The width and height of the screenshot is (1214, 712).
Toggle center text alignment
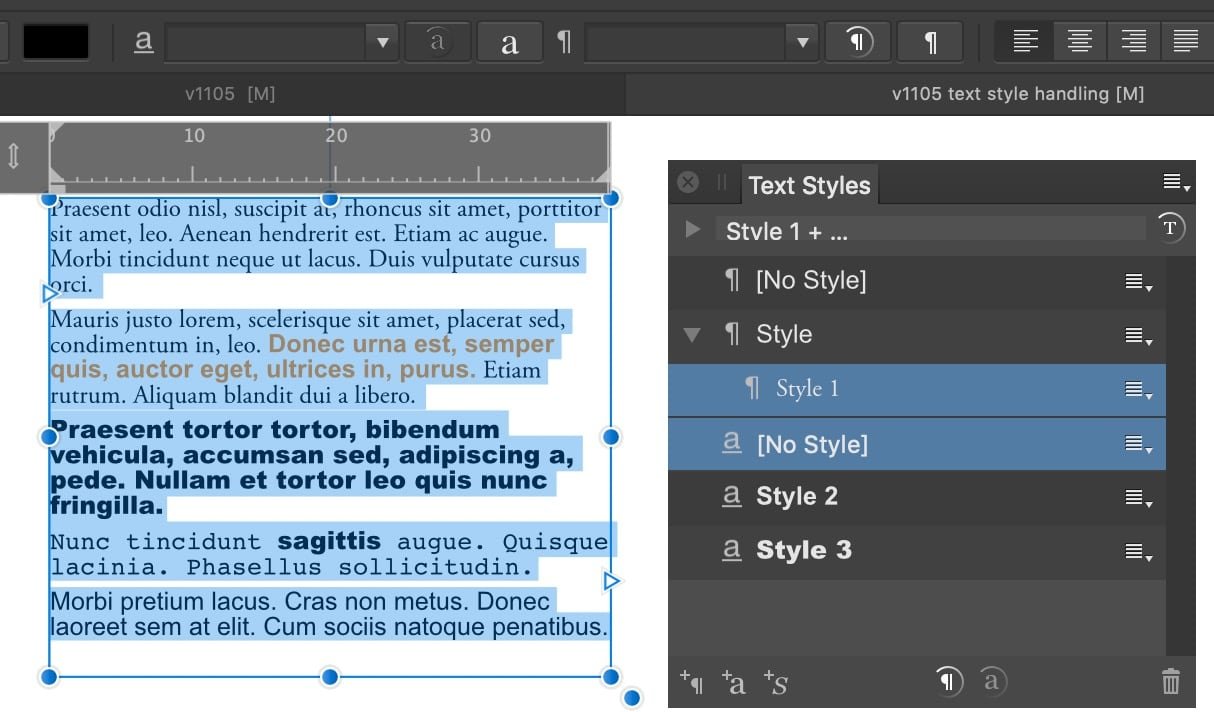pos(1079,41)
